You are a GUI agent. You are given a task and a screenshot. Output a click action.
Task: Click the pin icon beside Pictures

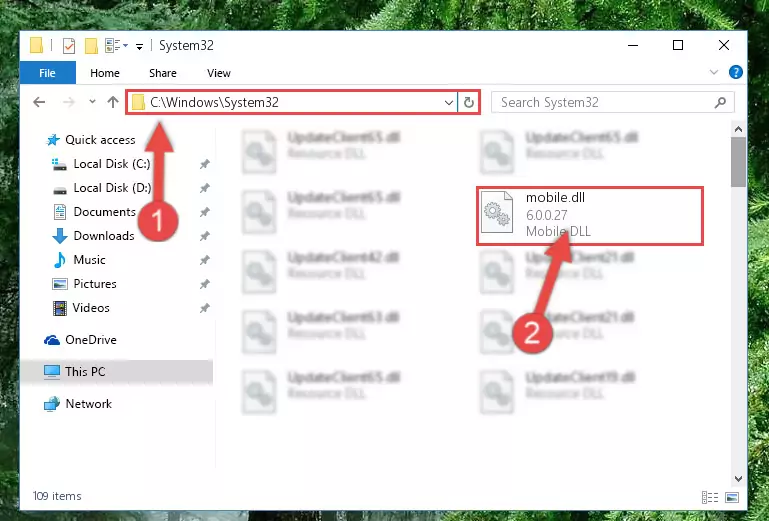point(205,284)
